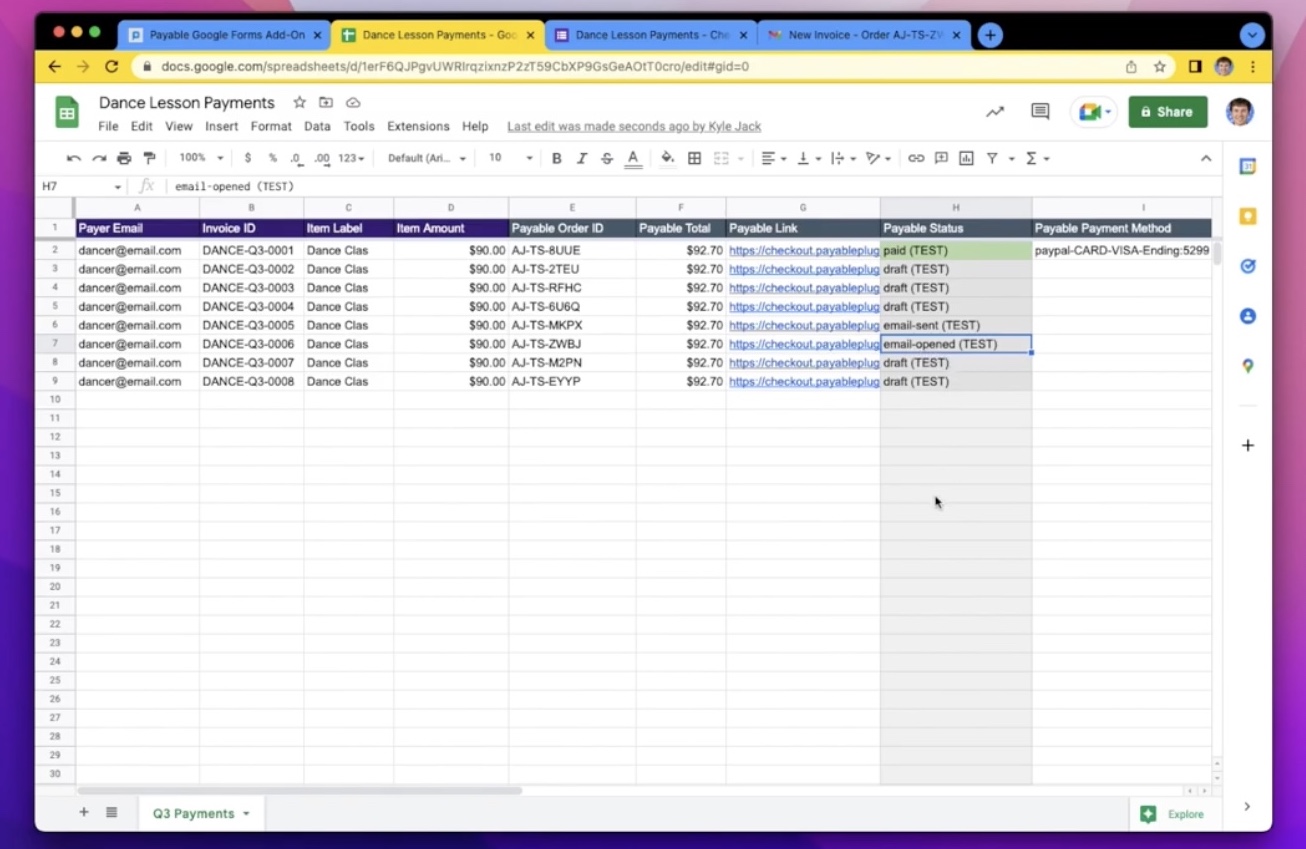Open the payment link in row 5
Screen dimensions: 1306x849
[x=803, y=306]
